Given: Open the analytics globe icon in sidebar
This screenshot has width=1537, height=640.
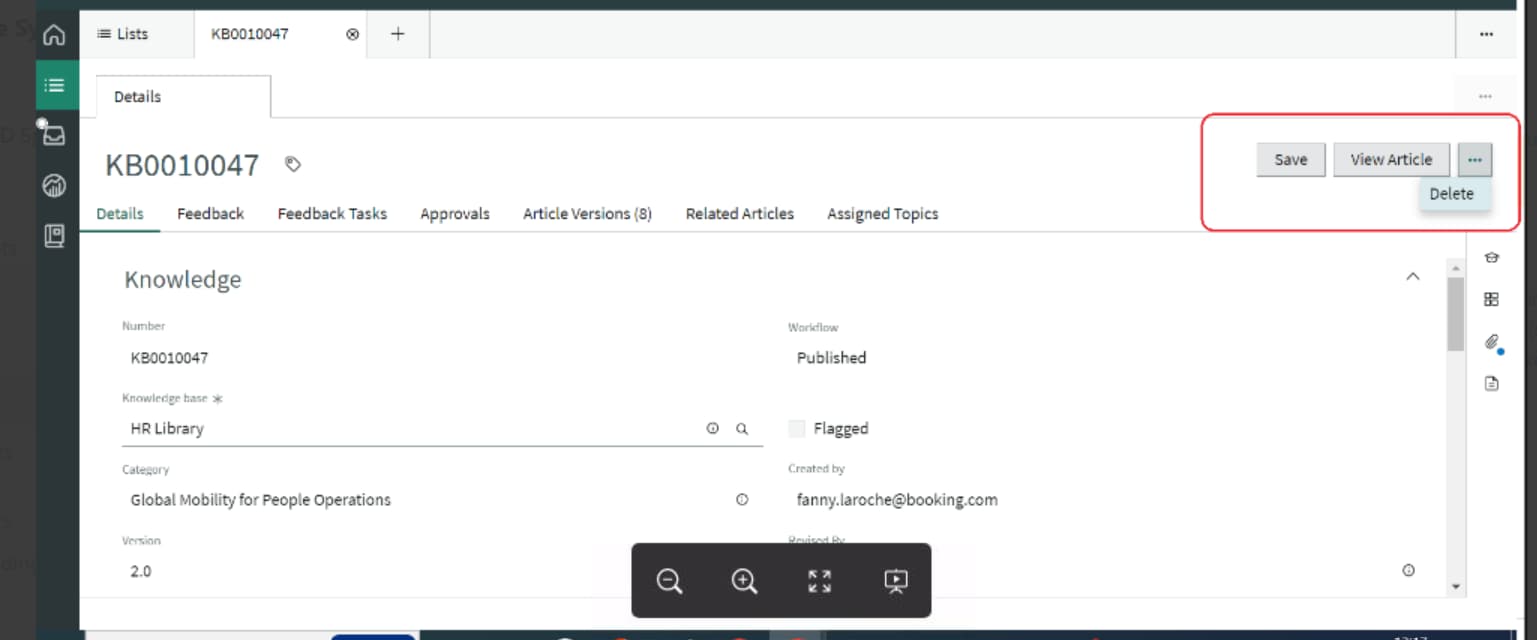Looking at the screenshot, I should pos(56,185).
